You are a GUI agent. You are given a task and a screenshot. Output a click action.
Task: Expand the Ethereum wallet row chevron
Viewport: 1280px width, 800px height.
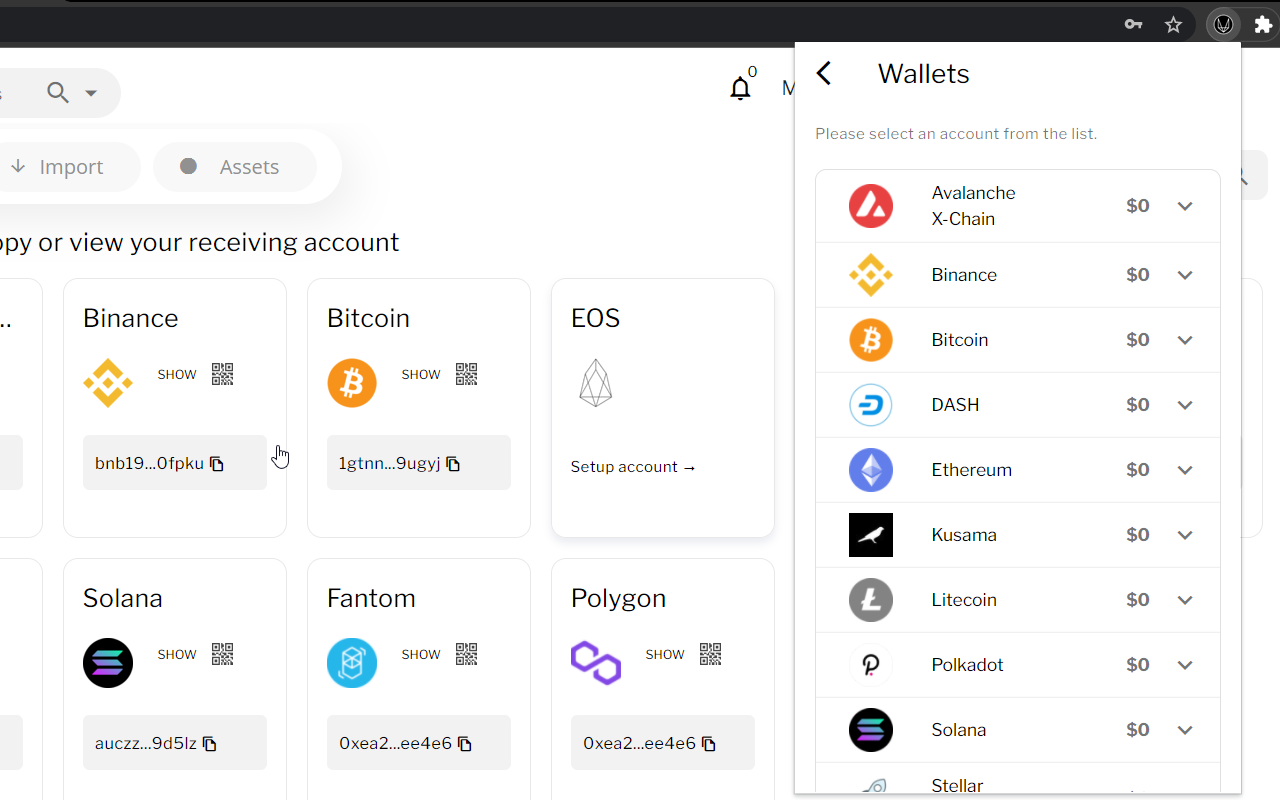coord(1185,470)
